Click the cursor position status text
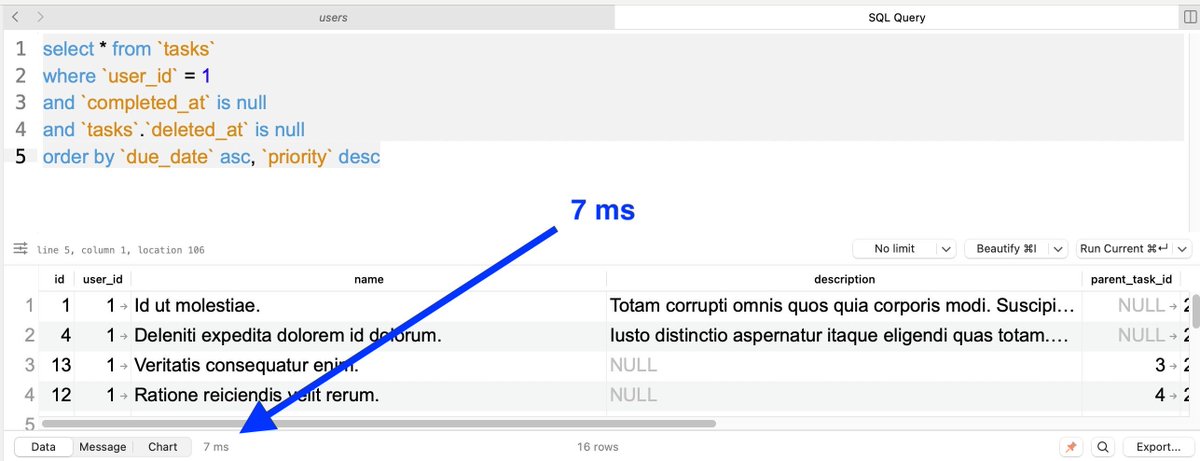1200x461 pixels. coord(120,250)
